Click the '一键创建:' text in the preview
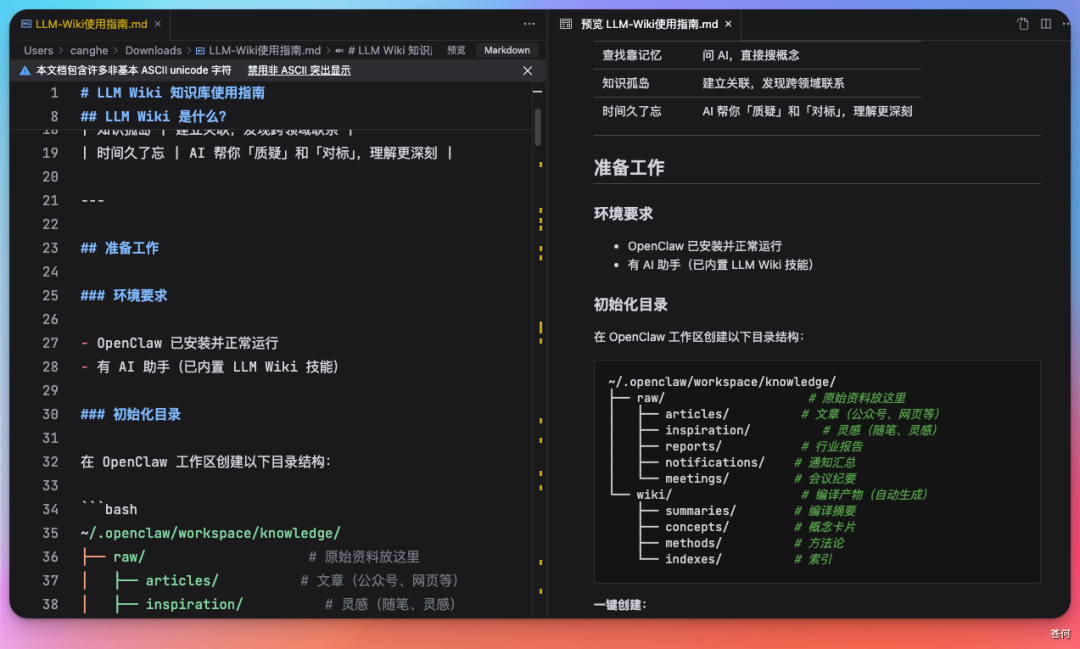Screen dimensions: 1080x649 click(x=620, y=605)
